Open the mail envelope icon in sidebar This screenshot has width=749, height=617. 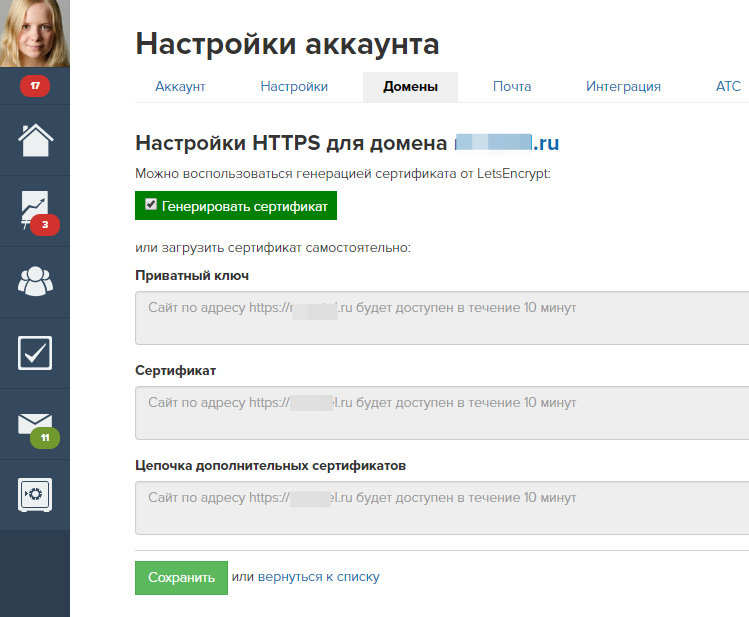point(35,423)
